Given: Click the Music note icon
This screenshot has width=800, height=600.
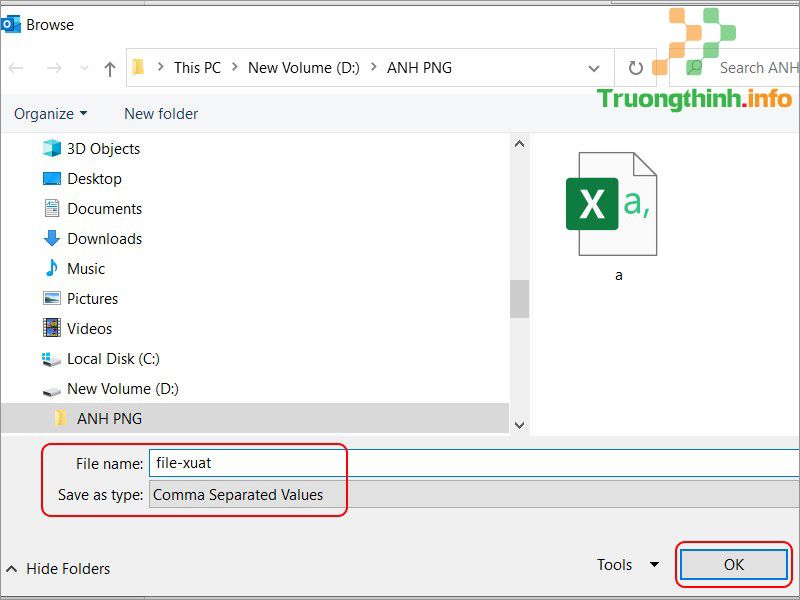Looking at the screenshot, I should click(52, 268).
